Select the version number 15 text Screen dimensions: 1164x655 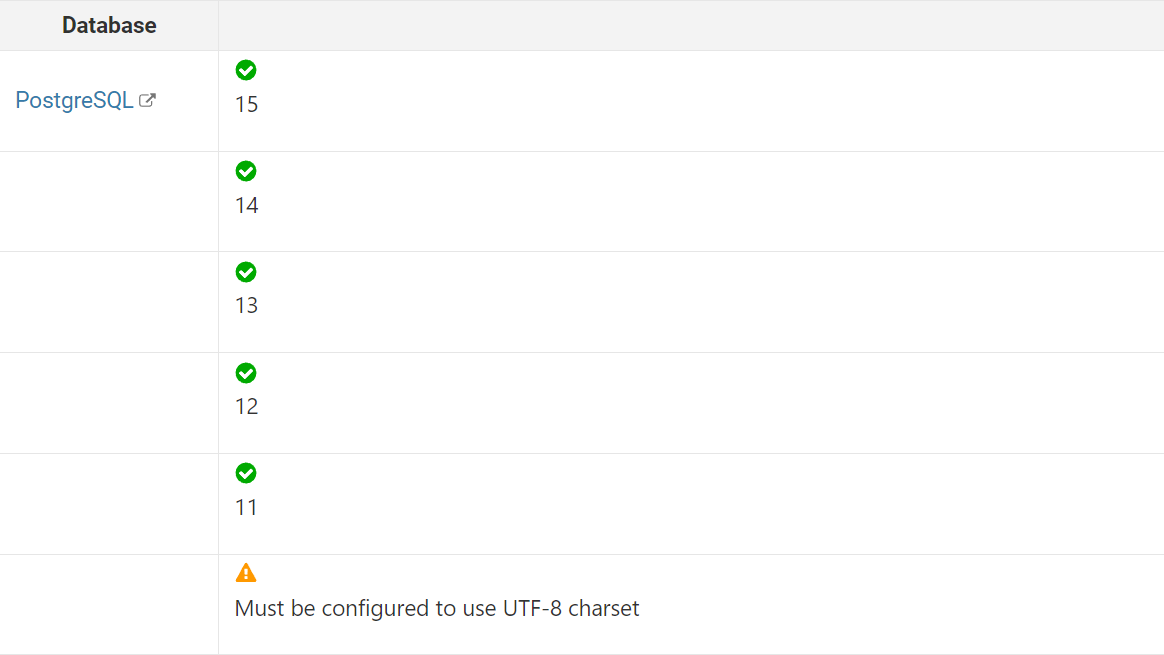(x=246, y=105)
